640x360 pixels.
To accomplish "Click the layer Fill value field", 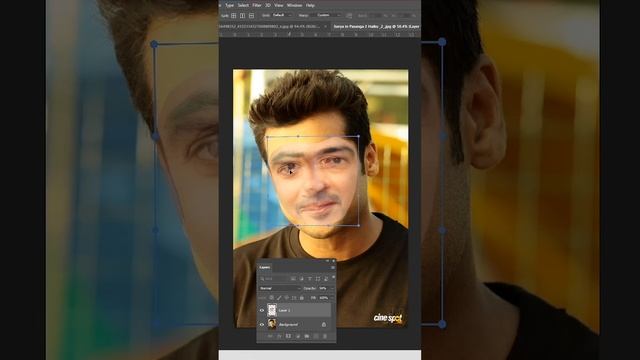I will tap(324, 298).
